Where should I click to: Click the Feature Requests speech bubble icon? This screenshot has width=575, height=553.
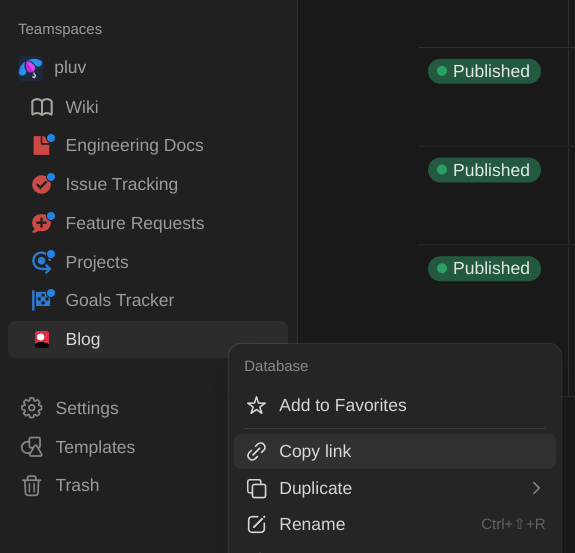pyautogui.click(x=43, y=223)
